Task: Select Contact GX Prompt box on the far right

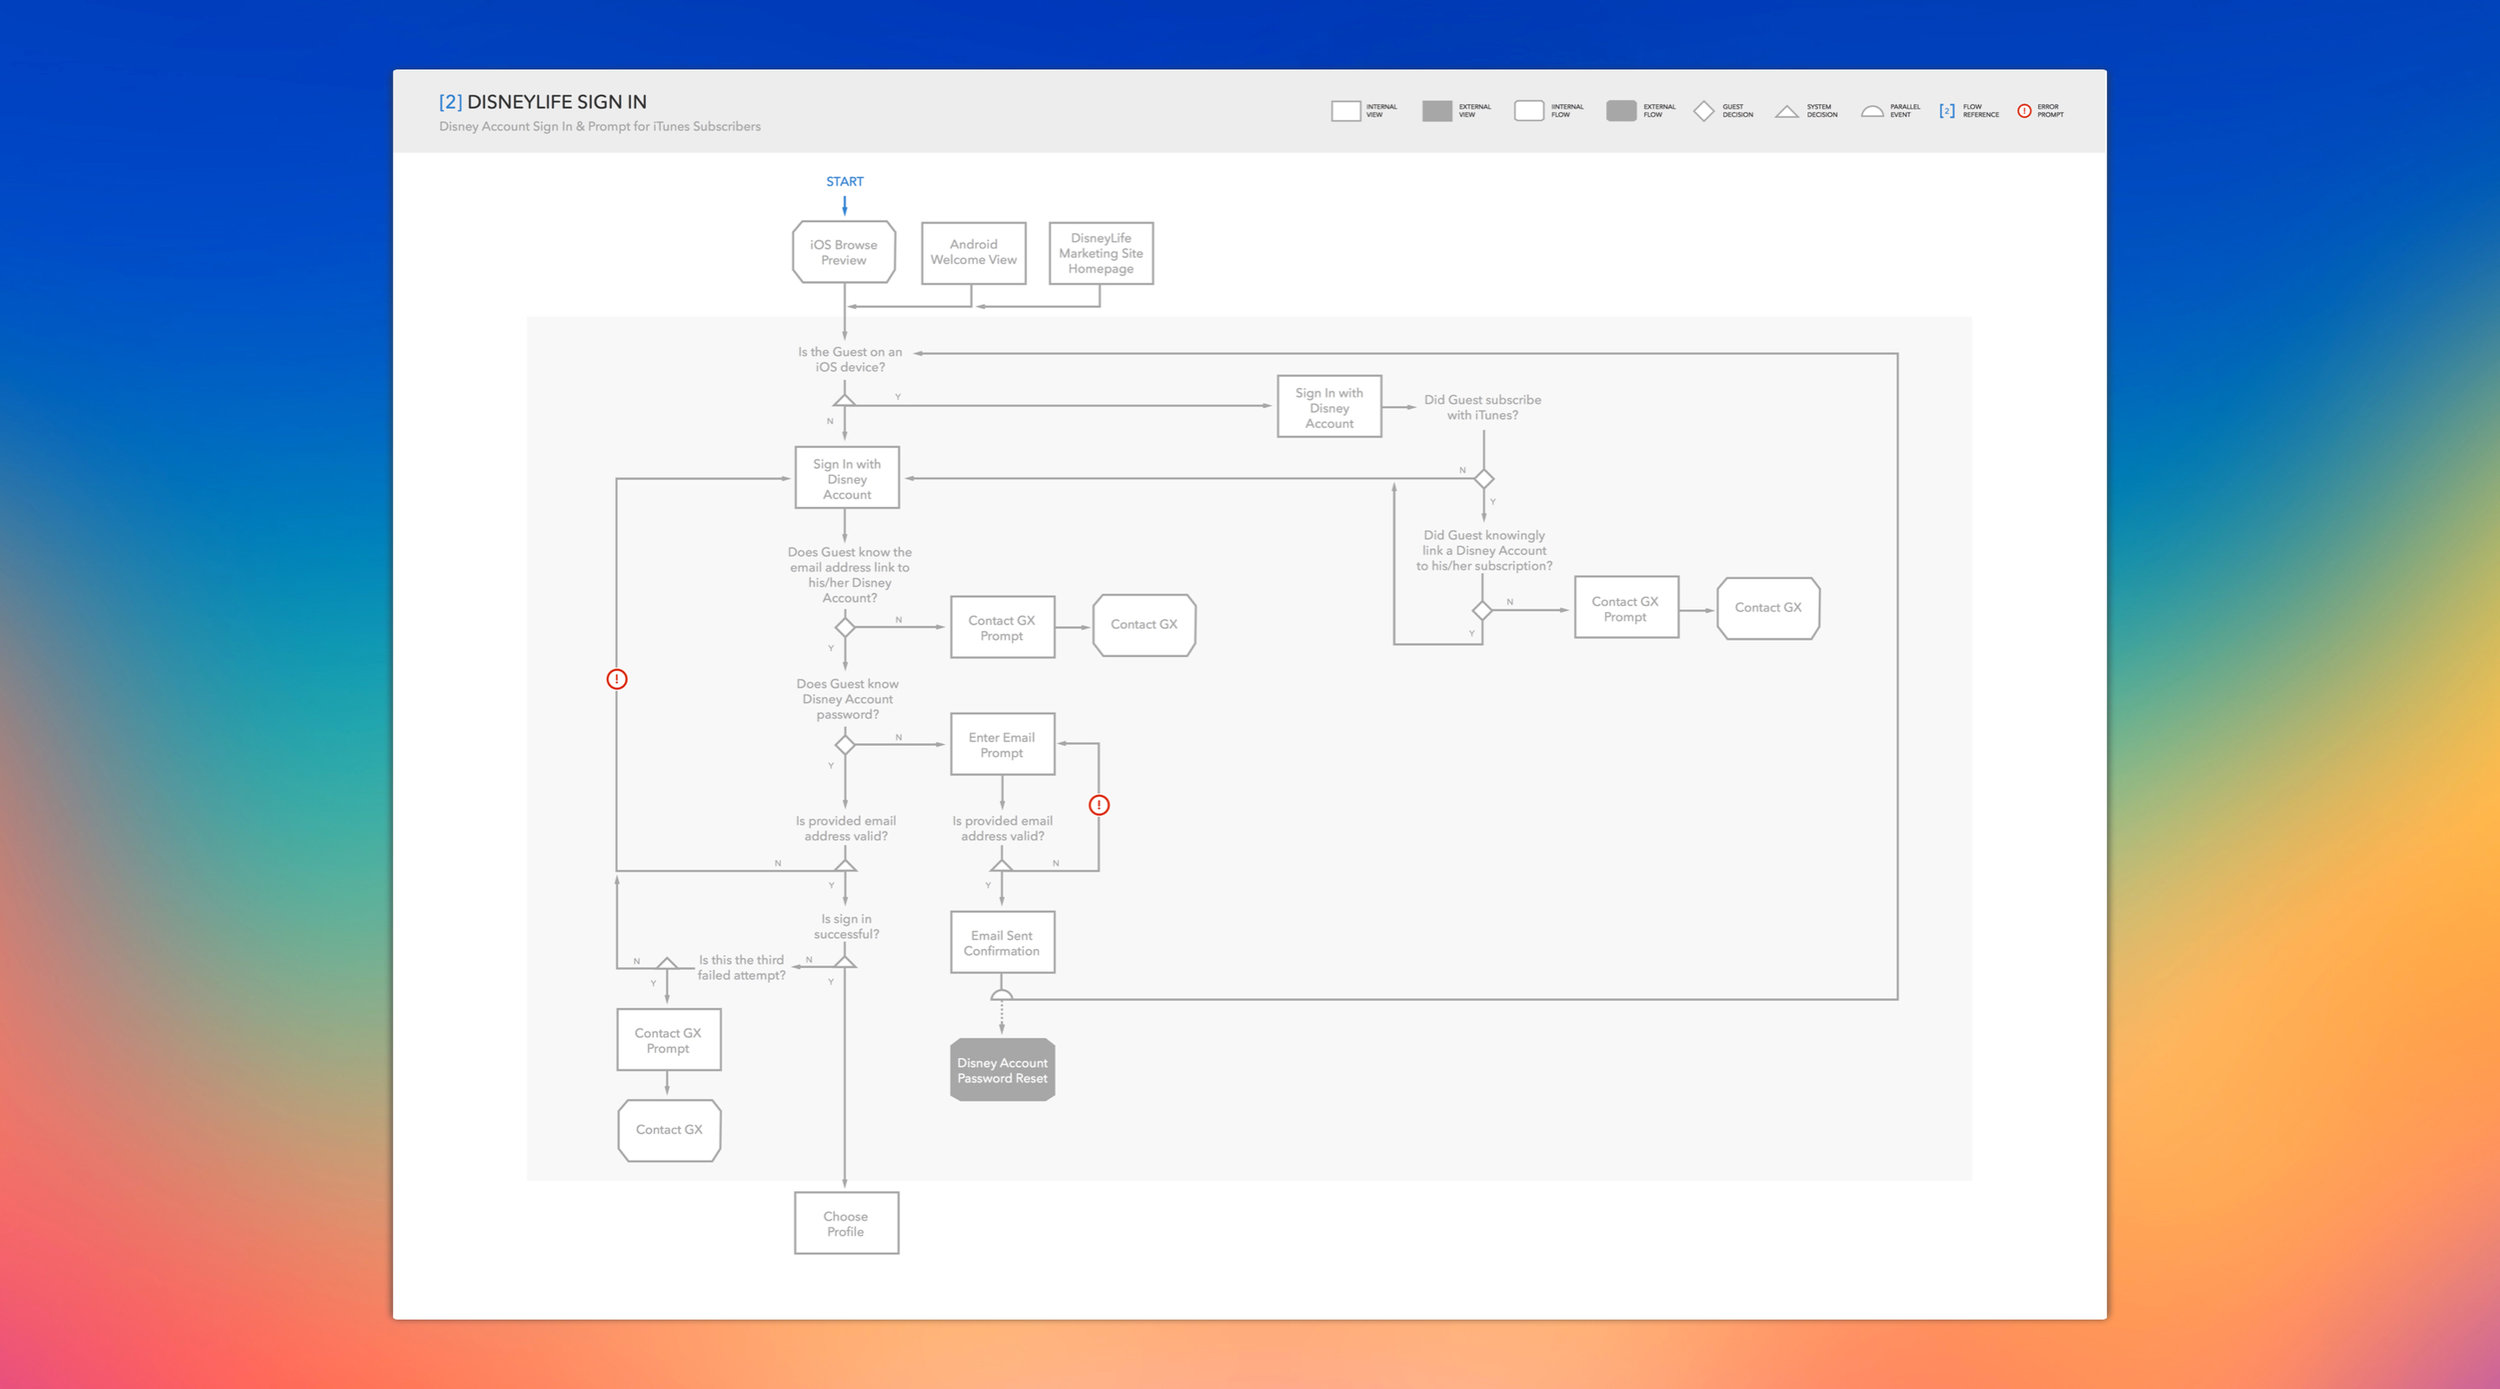Action: click(x=1627, y=607)
